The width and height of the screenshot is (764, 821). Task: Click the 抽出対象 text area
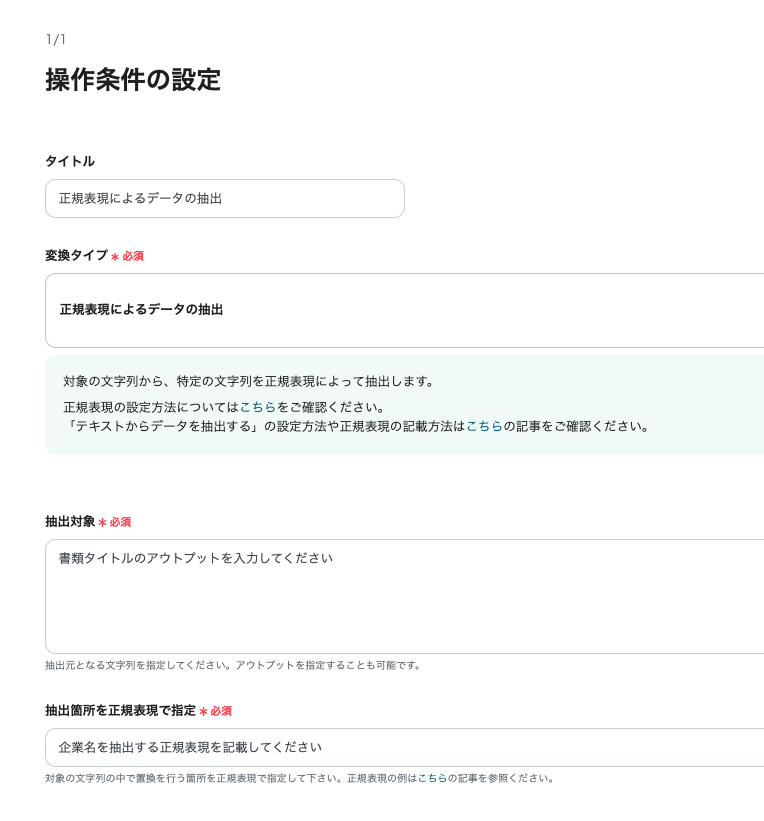pos(404,596)
